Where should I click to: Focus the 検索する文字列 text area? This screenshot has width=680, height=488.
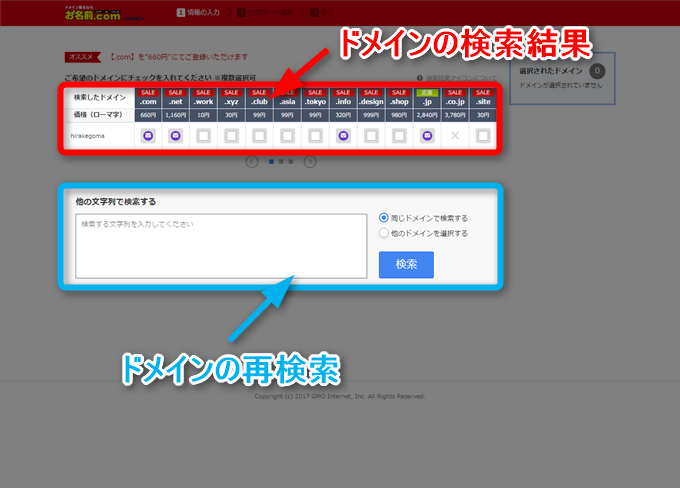[x=221, y=246]
